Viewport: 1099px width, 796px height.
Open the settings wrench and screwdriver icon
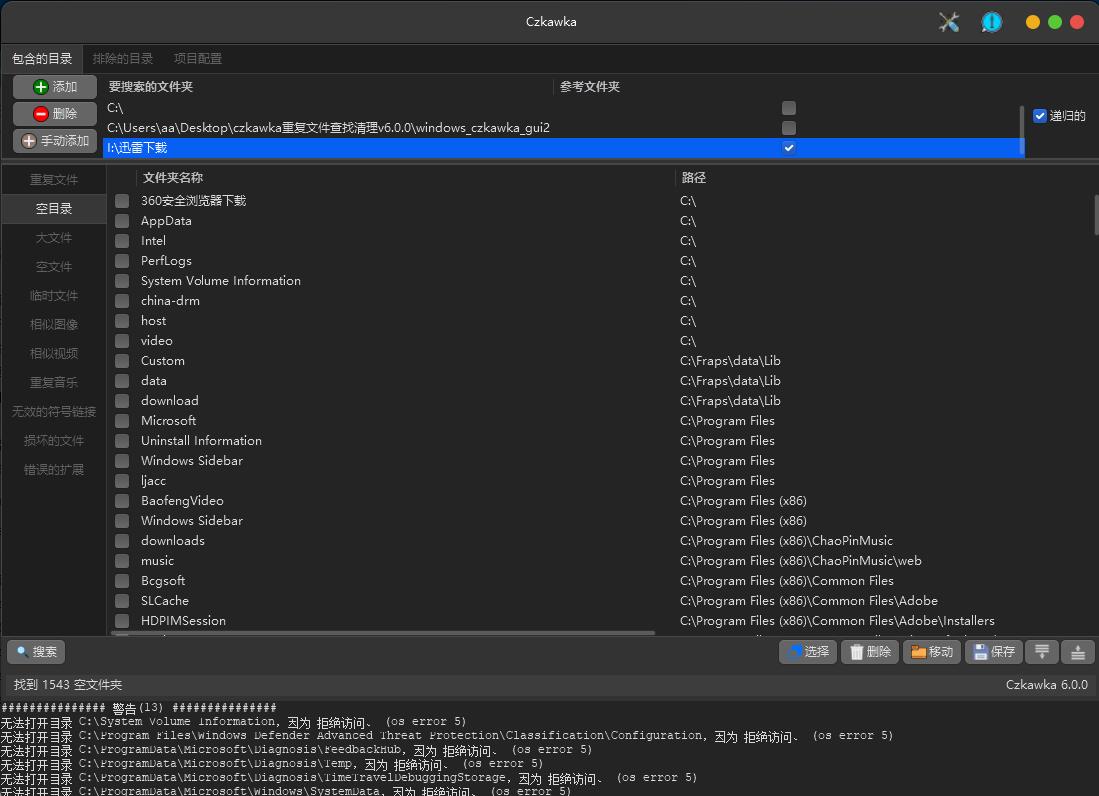(948, 22)
